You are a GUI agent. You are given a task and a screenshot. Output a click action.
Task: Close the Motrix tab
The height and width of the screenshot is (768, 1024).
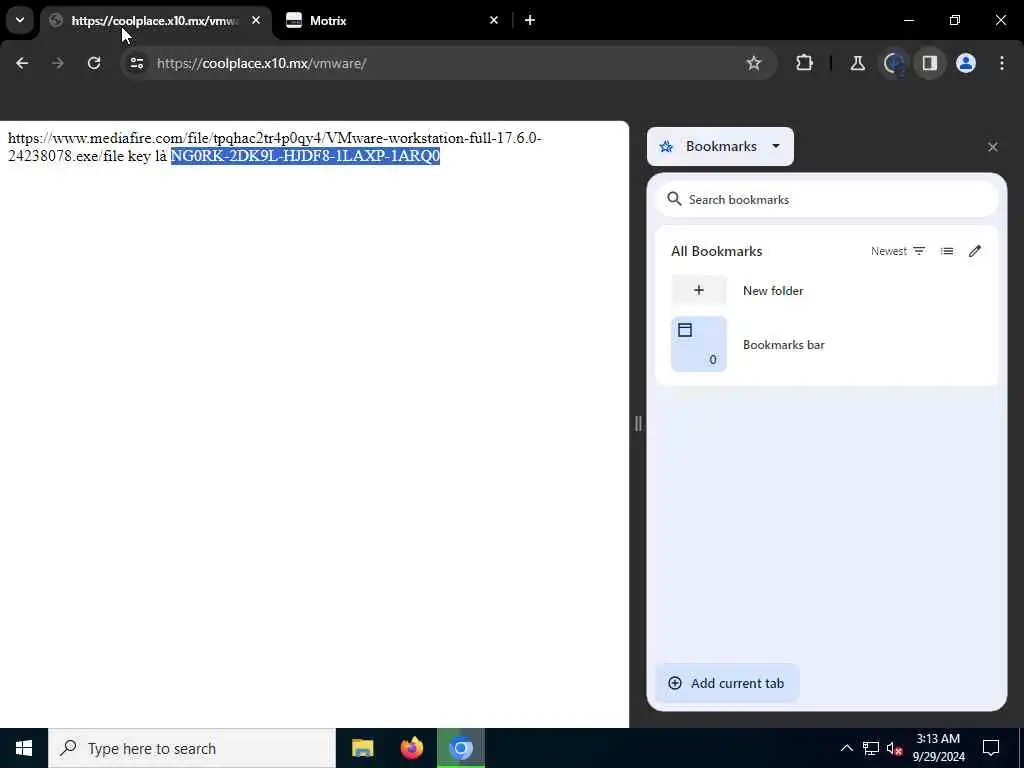pyautogui.click(x=494, y=20)
